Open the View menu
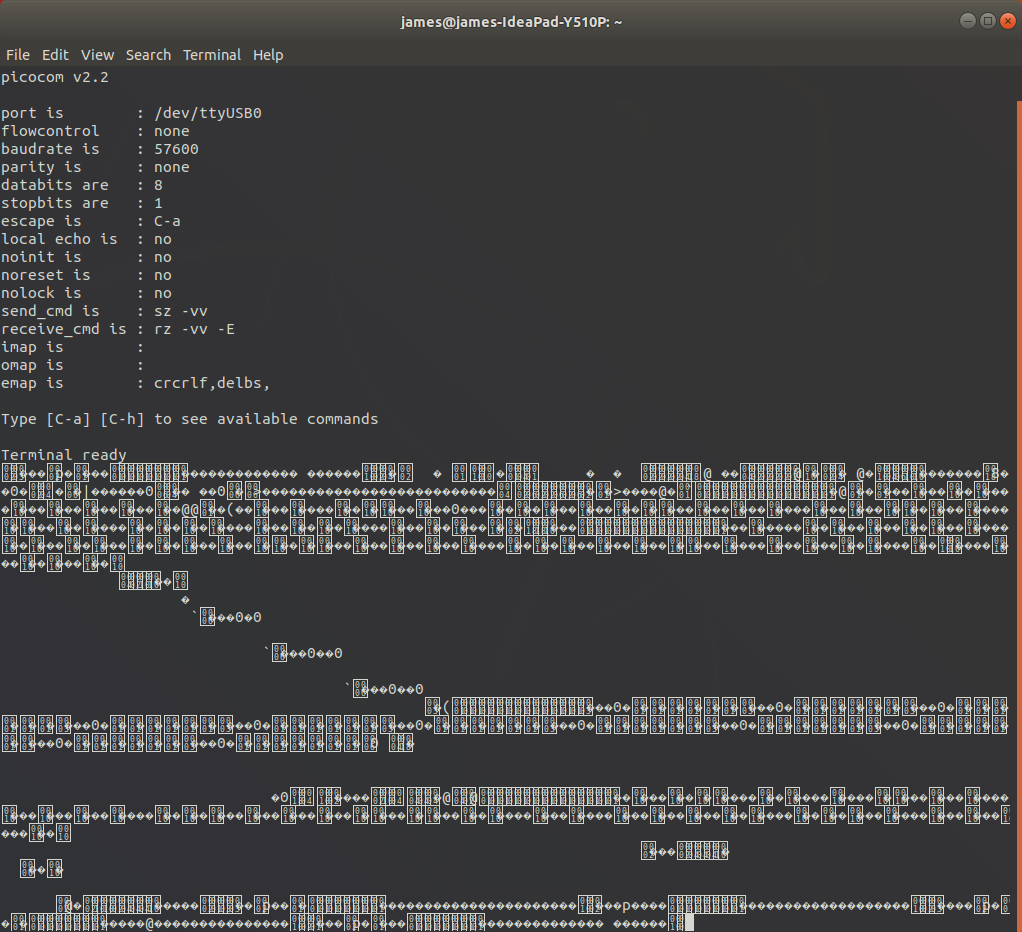Screen dimensions: 1022x932 click(97, 55)
